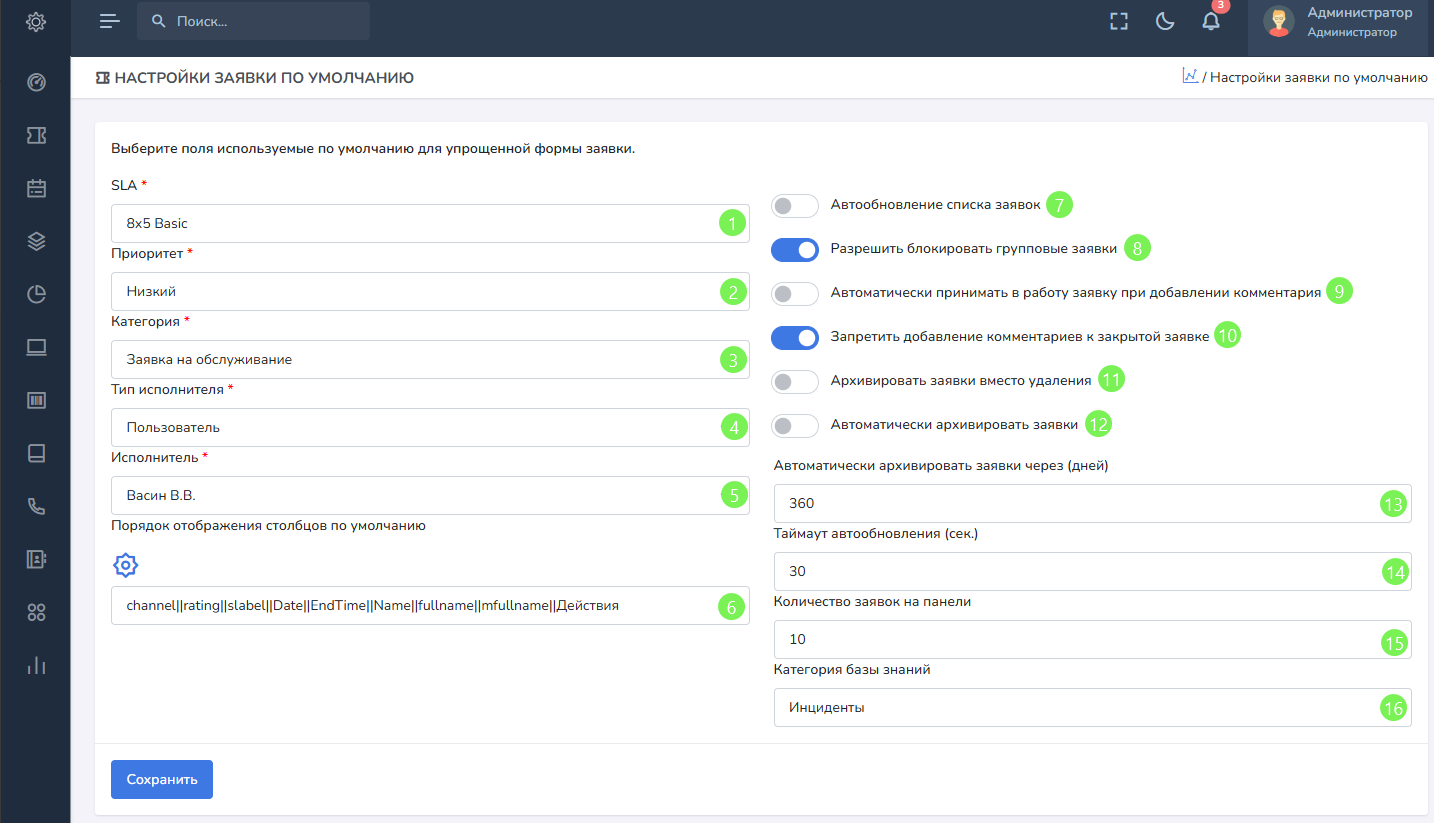Viewport: 1434px width, 823px height.
Task: Enable Автообновление списка заявок toggle
Action: 795,206
